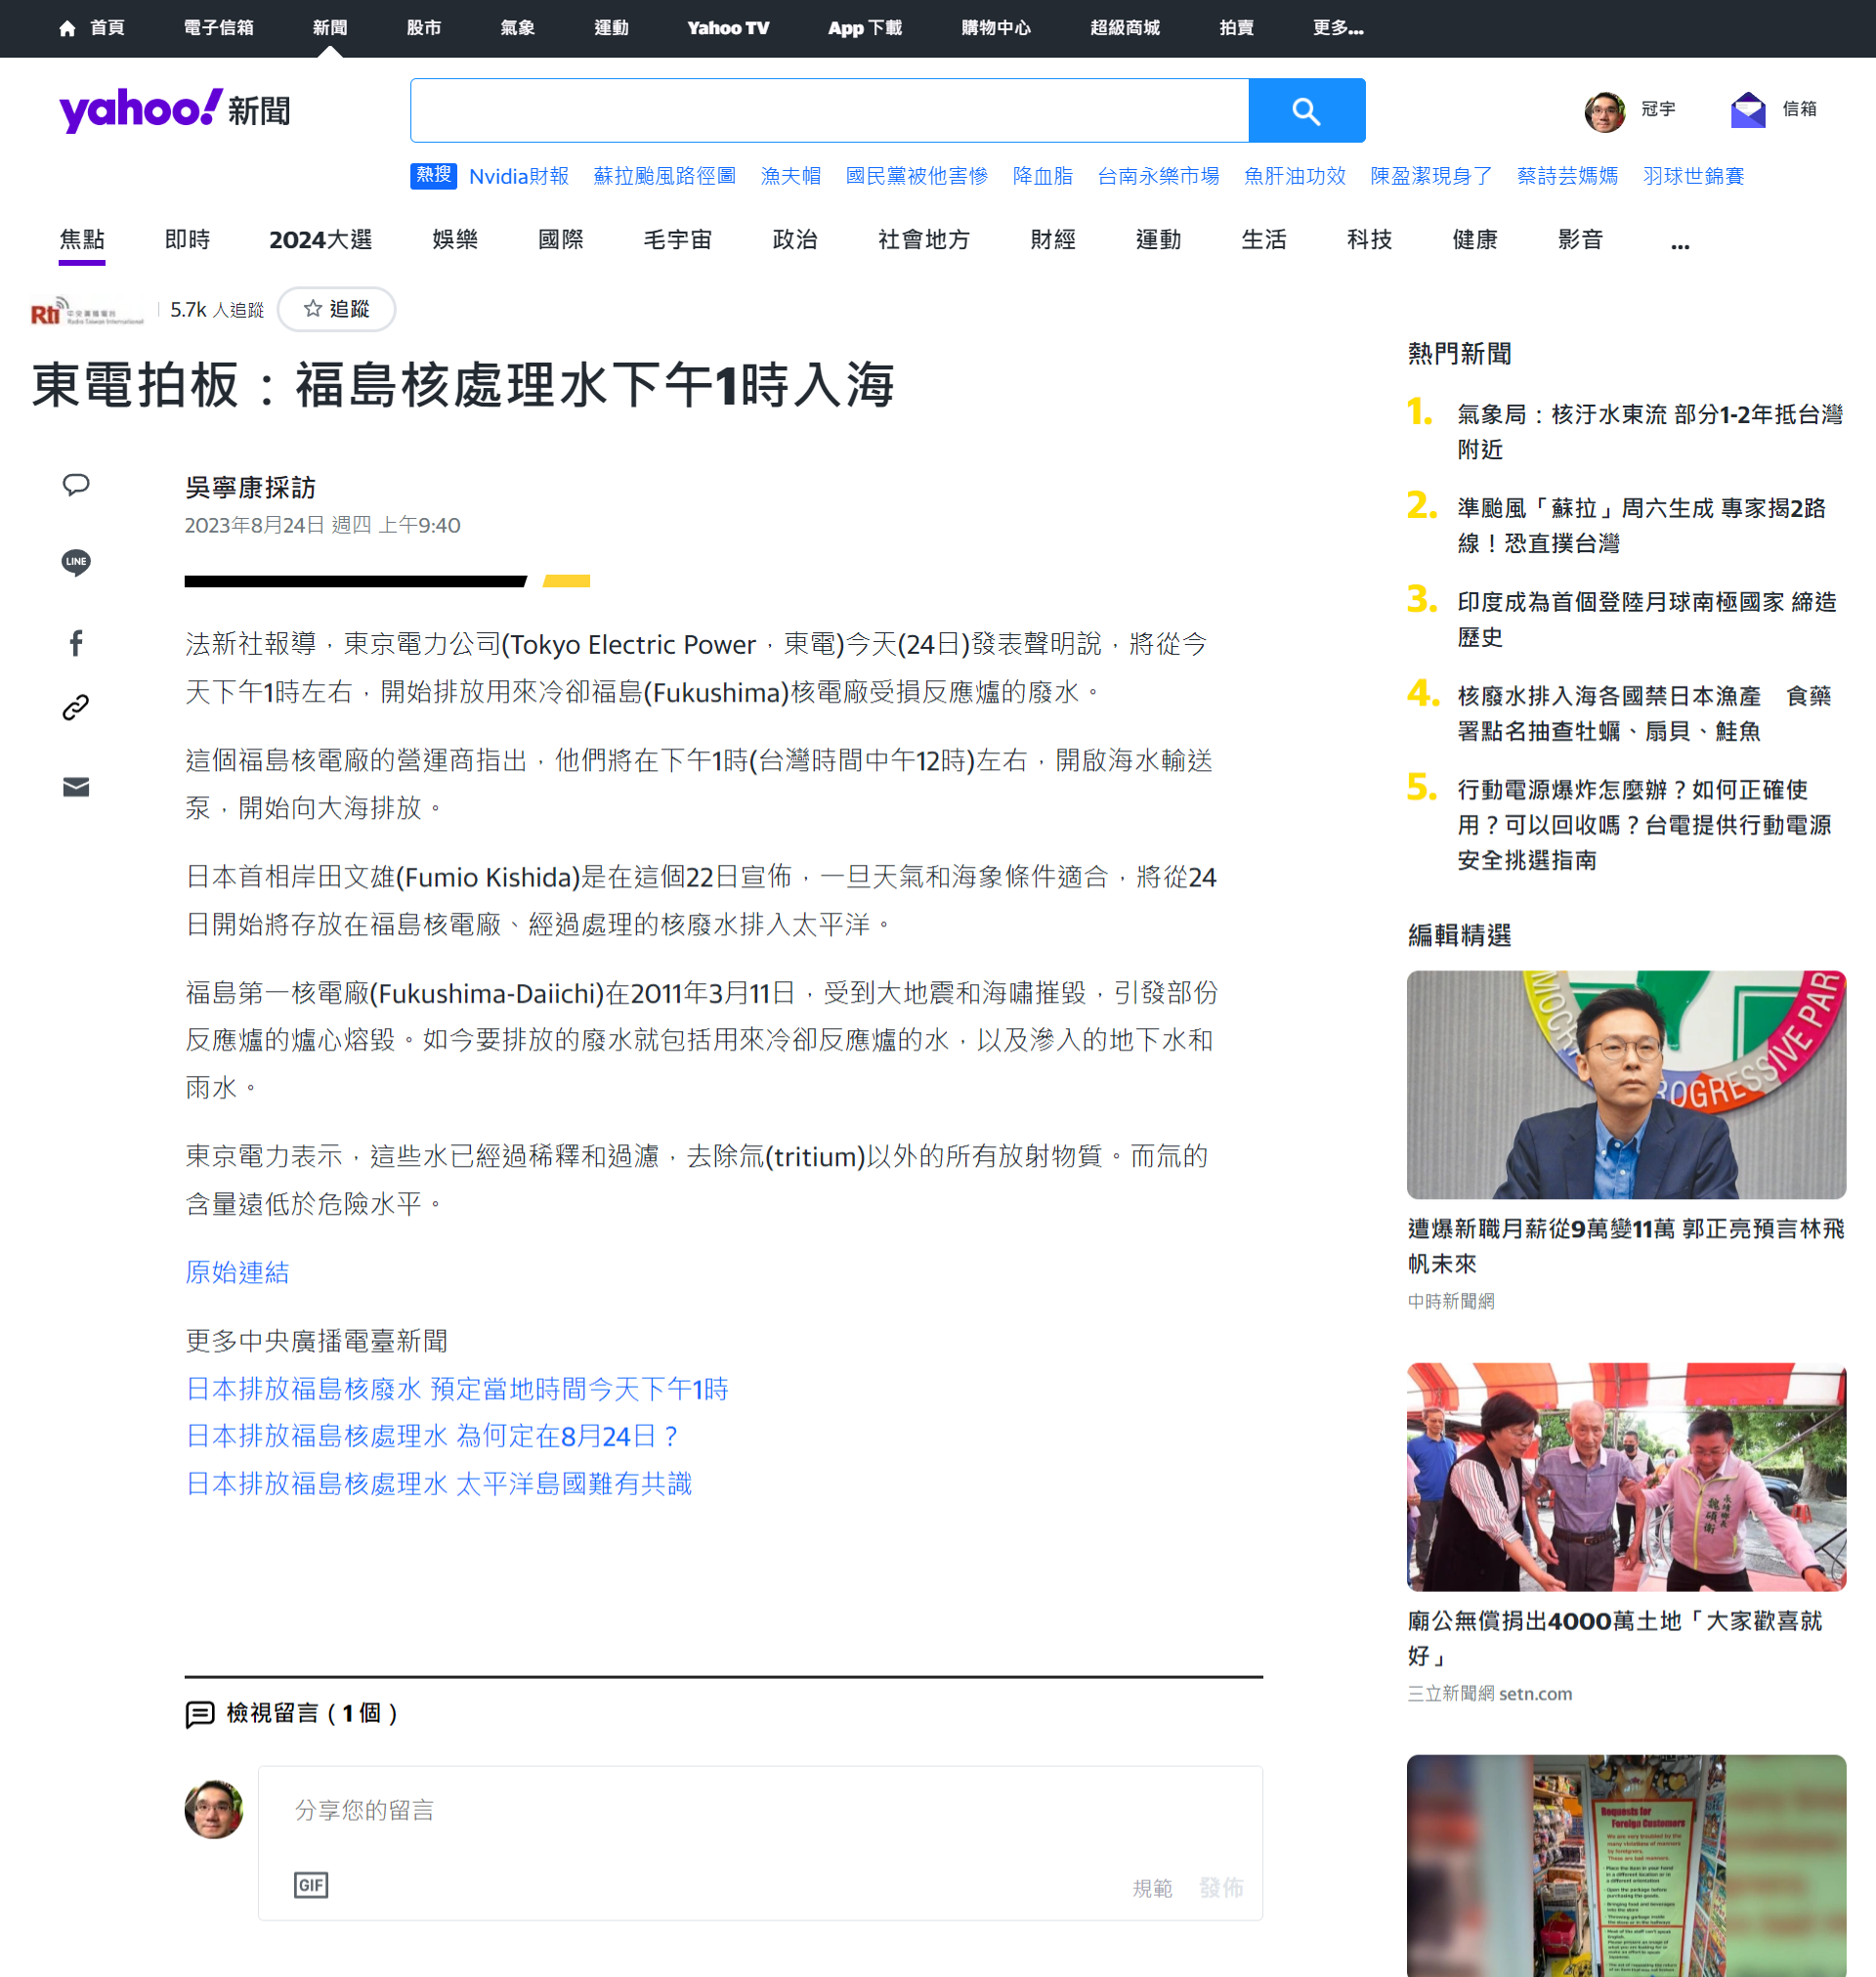Expand 檢視留言 comments section
This screenshot has height=1977, width=1876.
pos(293,1713)
